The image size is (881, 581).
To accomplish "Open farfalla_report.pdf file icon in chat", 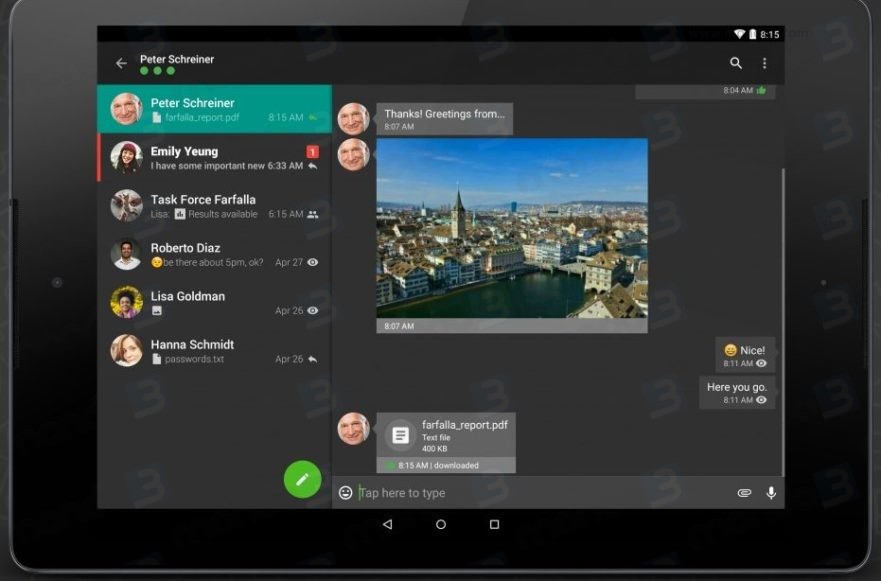I will tap(401, 435).
